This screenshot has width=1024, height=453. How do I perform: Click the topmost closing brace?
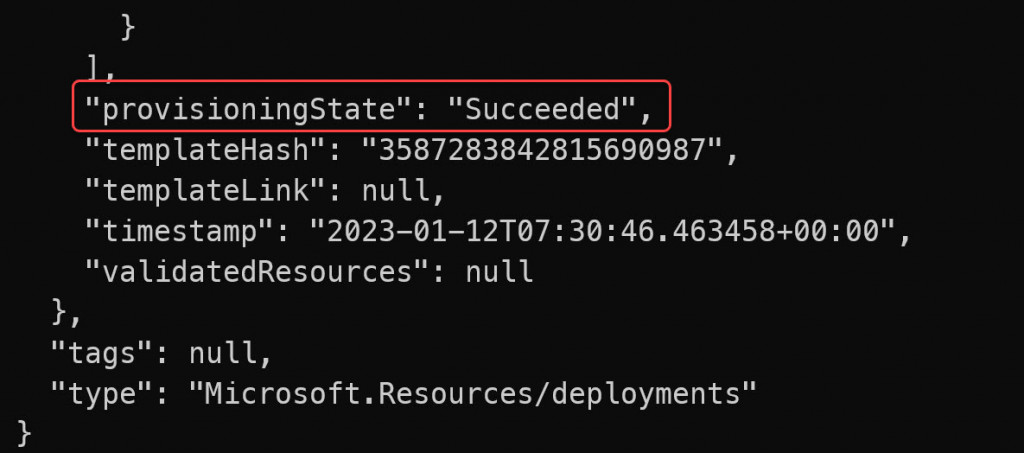[x=127, y=27]
